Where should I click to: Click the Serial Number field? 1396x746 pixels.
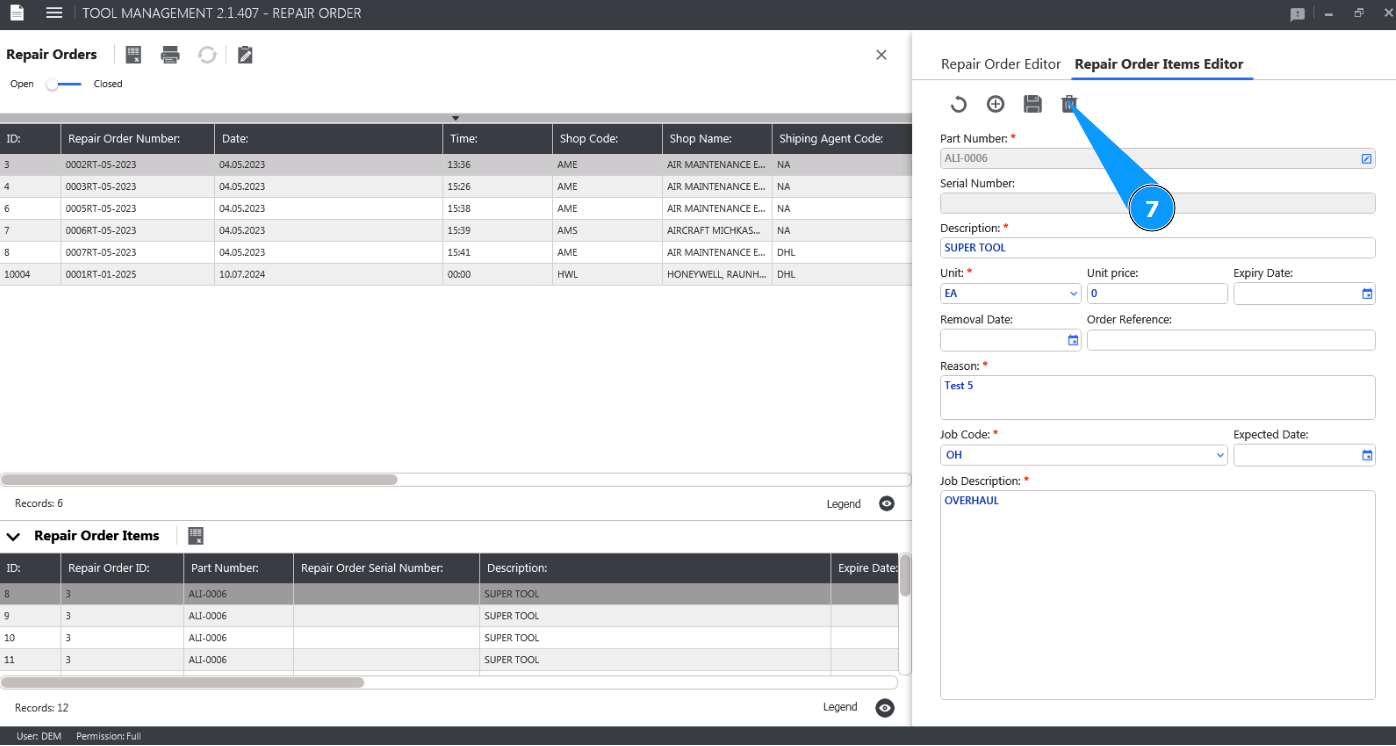[1158, 203]
